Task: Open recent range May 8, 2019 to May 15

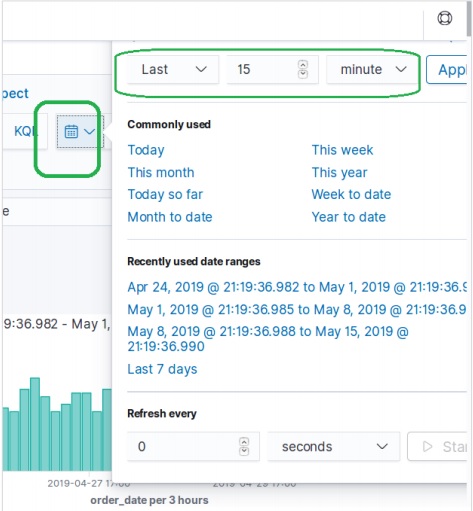Action: click(x=268, y=339)
